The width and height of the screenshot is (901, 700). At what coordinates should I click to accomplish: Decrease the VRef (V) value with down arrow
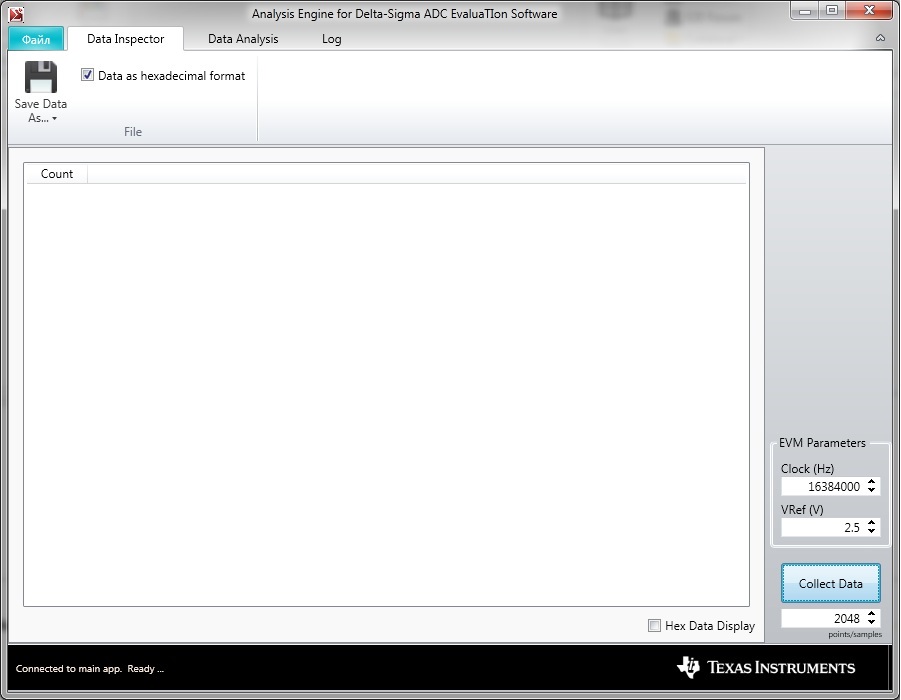point(872,531)
